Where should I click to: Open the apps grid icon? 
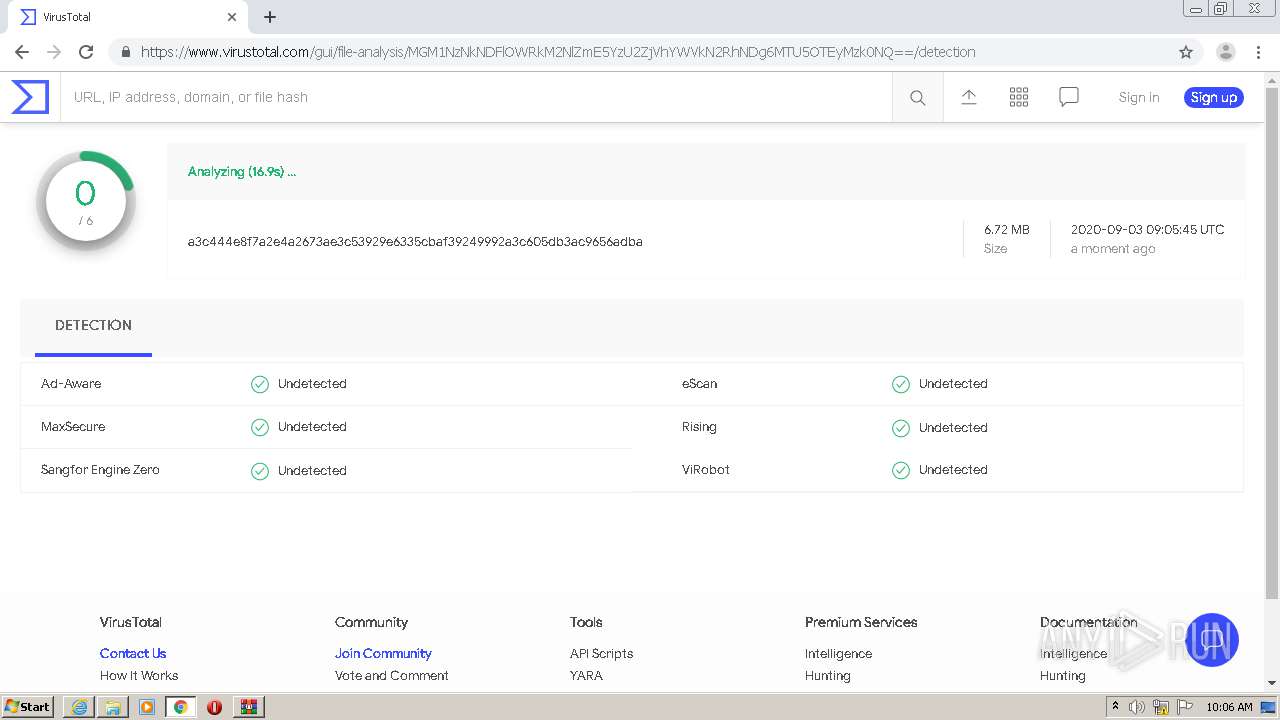point(1019,97)
